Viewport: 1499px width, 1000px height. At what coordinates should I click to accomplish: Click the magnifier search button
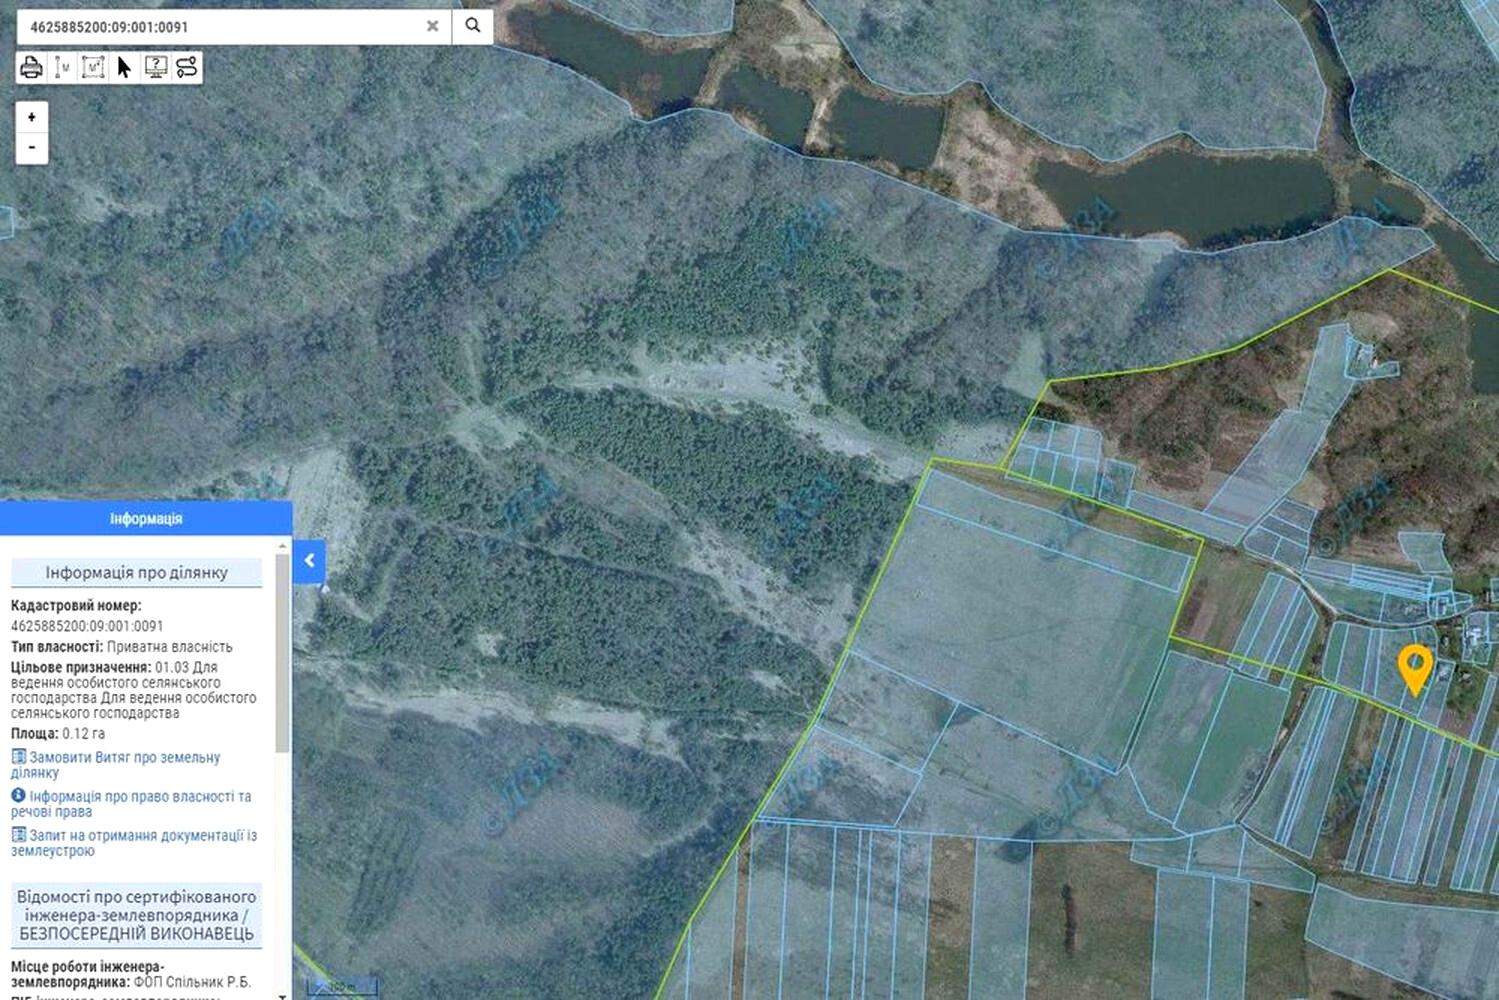click(473, 26)
